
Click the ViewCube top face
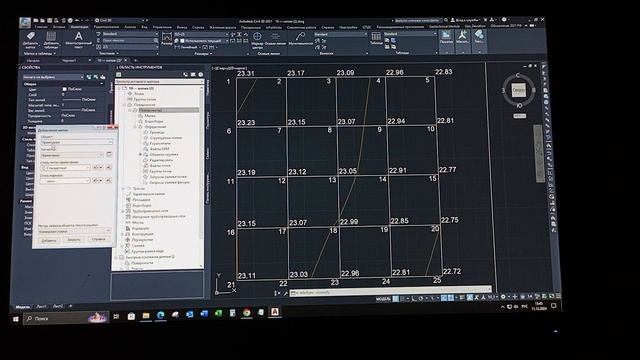click(x=518, y=90)
